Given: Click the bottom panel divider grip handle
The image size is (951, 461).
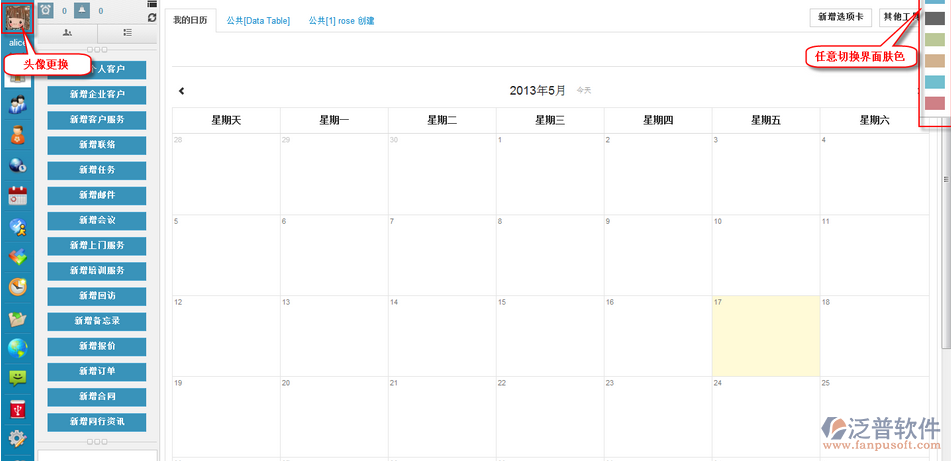Looking at the screenshot, I should (x=97, y=441).
